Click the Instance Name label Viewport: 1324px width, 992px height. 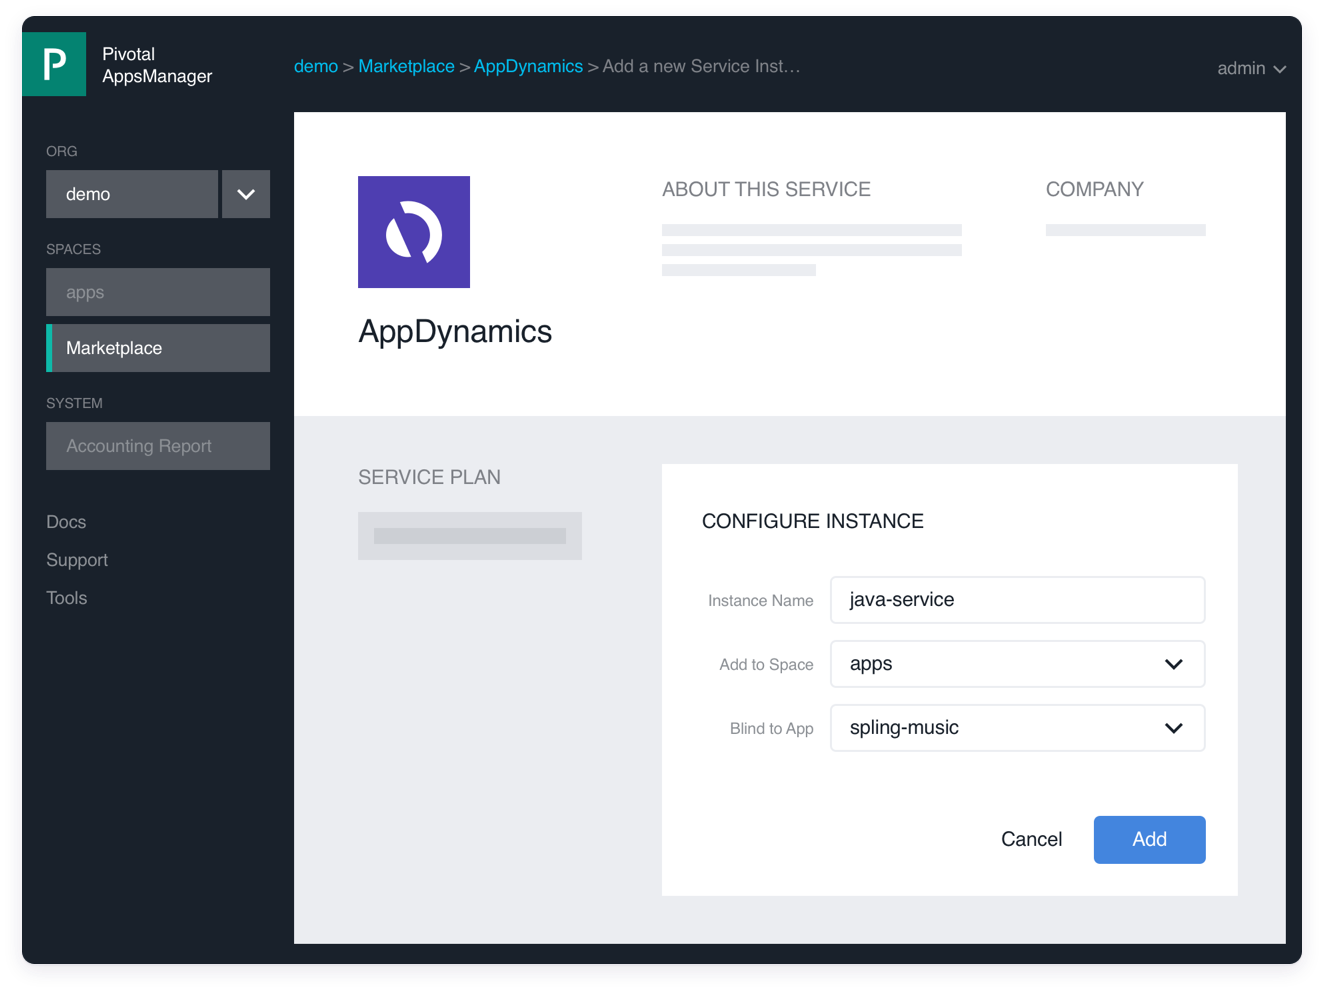click(761, 601)
